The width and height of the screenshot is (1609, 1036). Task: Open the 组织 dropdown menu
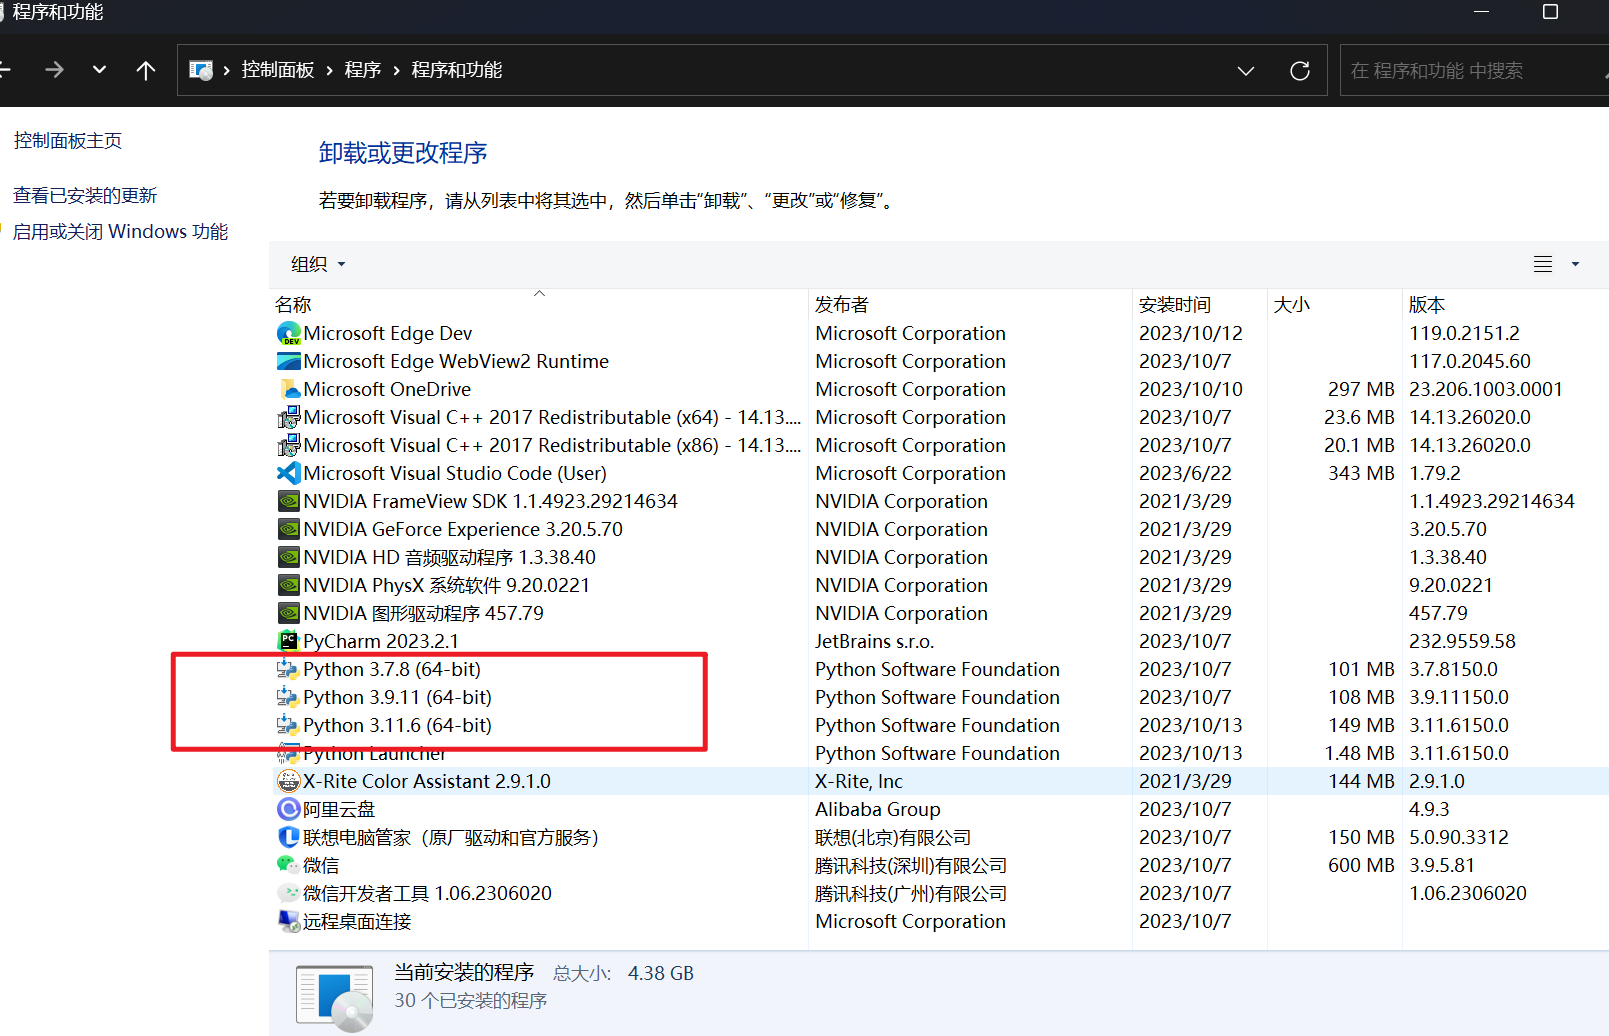[318, 264]
